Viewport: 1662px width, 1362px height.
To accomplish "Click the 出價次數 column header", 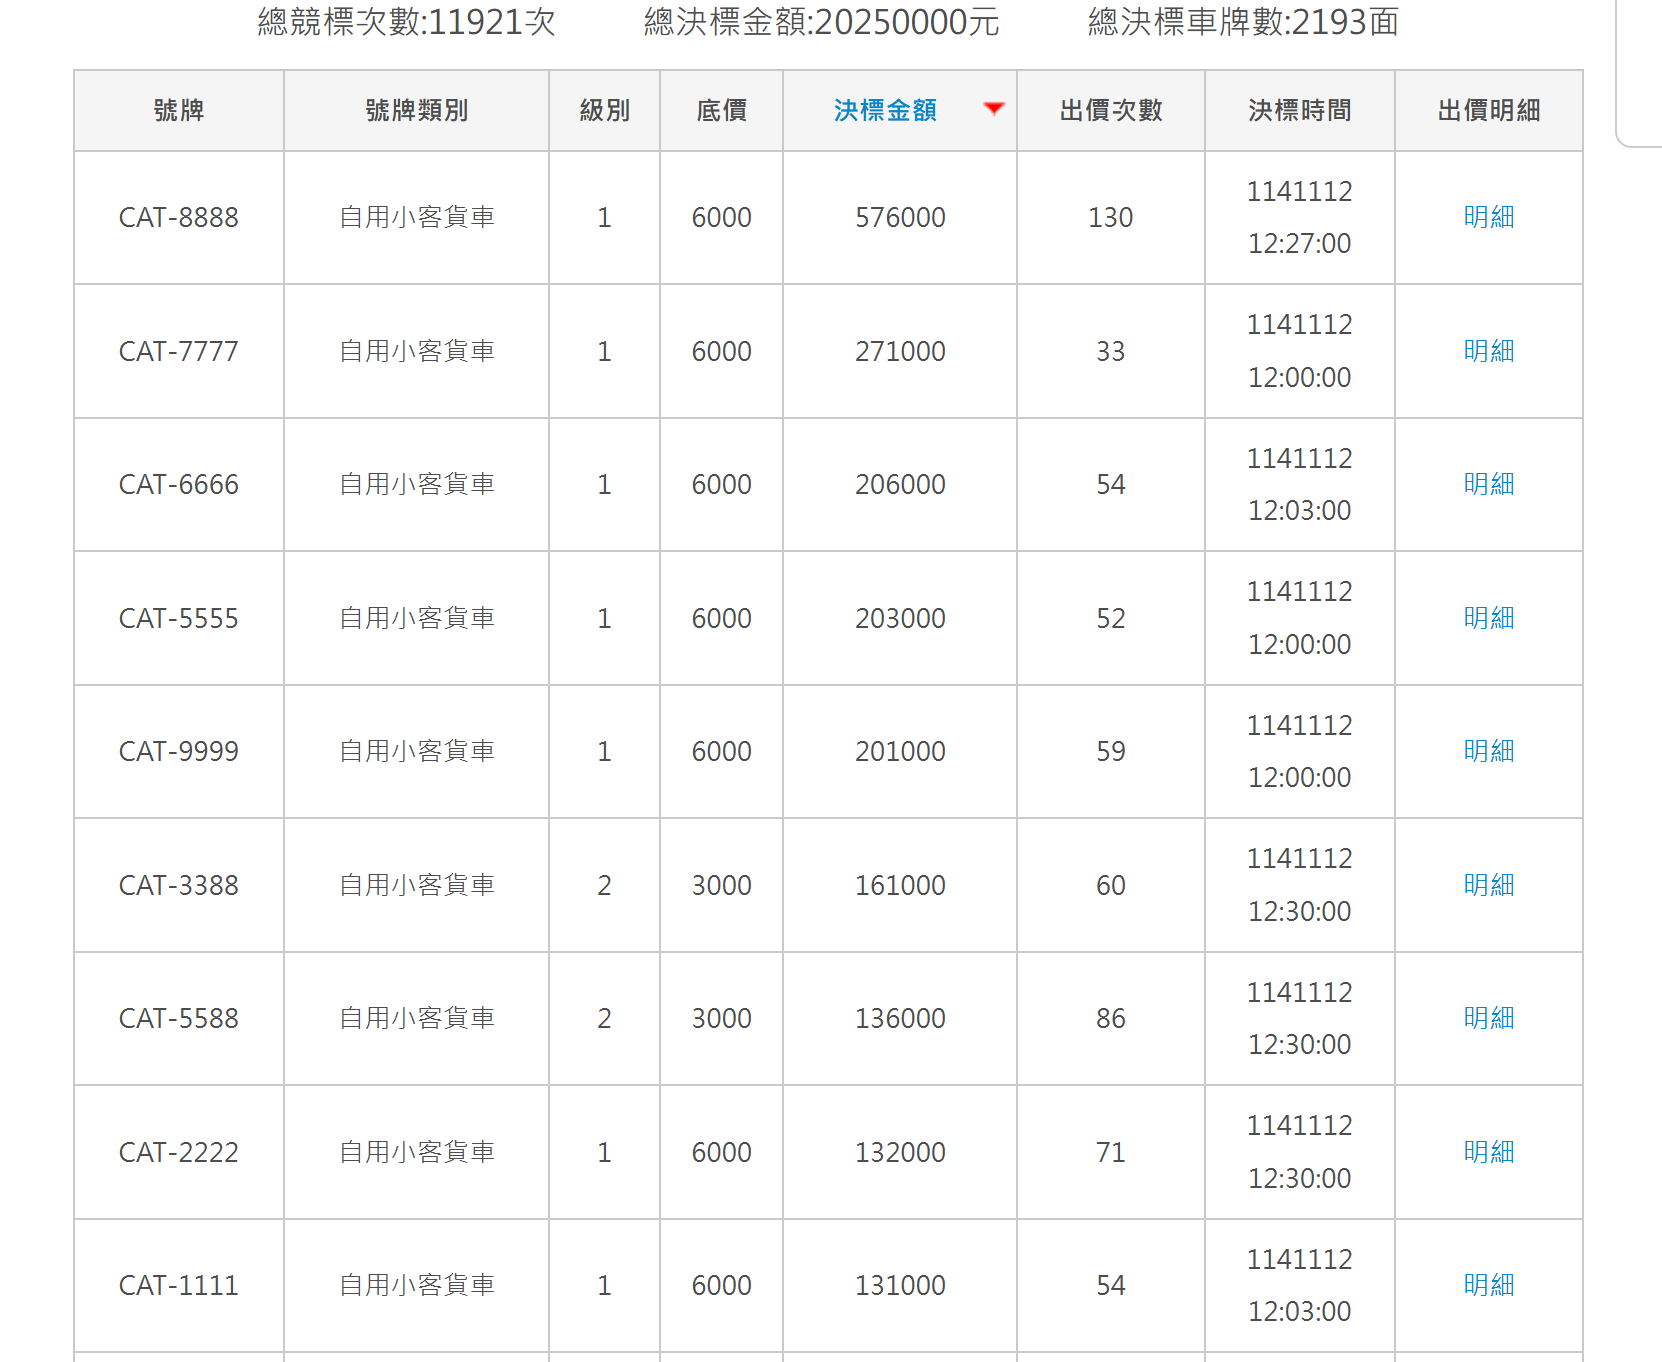I will coord(1110,111).
